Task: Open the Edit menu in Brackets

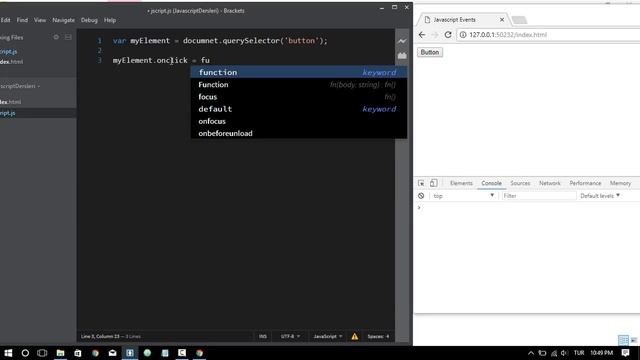Action: 5,20
